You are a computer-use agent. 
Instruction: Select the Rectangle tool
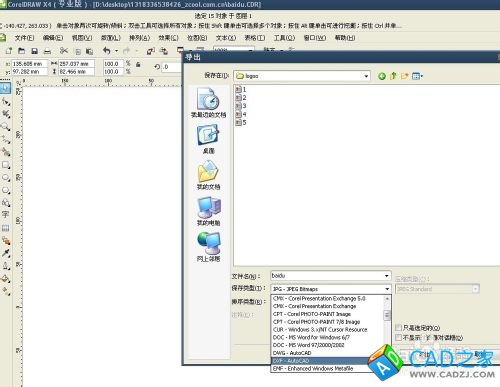(6, 165)
